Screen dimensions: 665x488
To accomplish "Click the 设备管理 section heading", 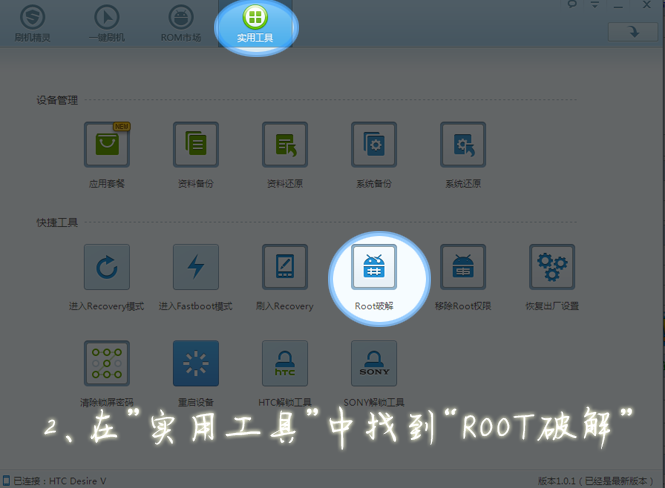I will pos(57,100).
